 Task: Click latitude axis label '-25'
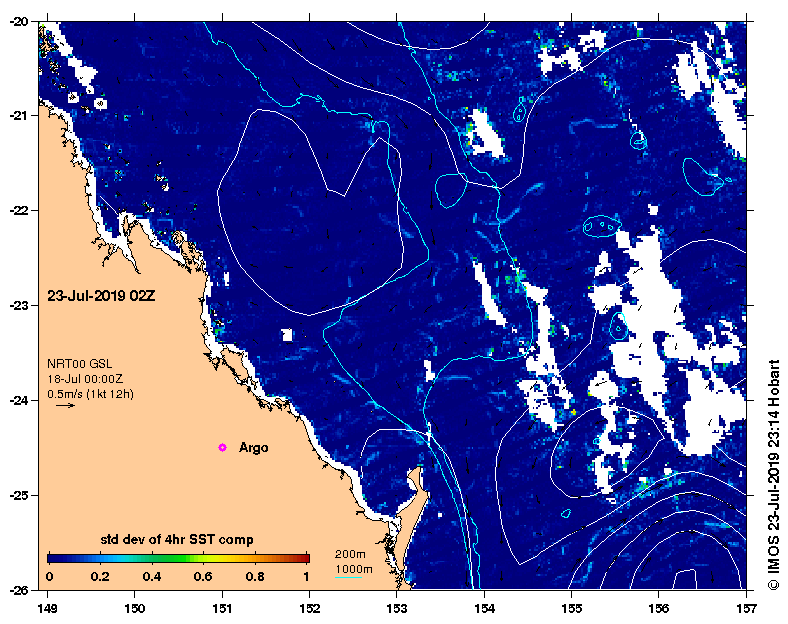19,495
